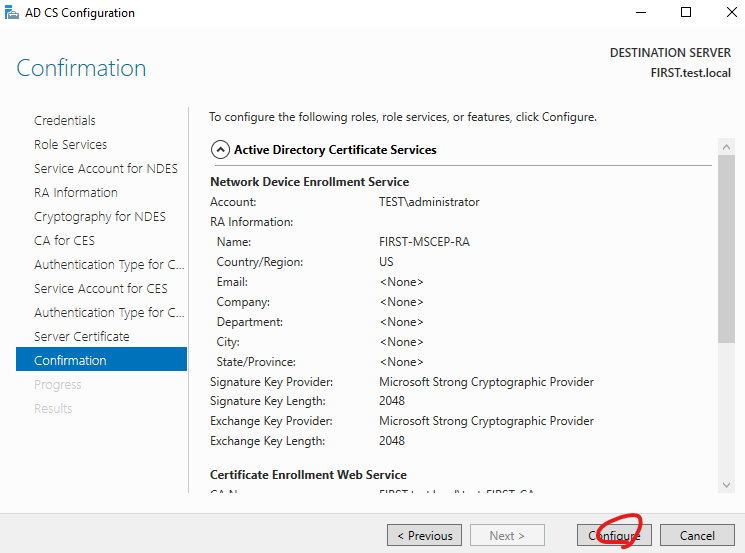Click the Network Device Enrollment Service heading

coord(309,182)
